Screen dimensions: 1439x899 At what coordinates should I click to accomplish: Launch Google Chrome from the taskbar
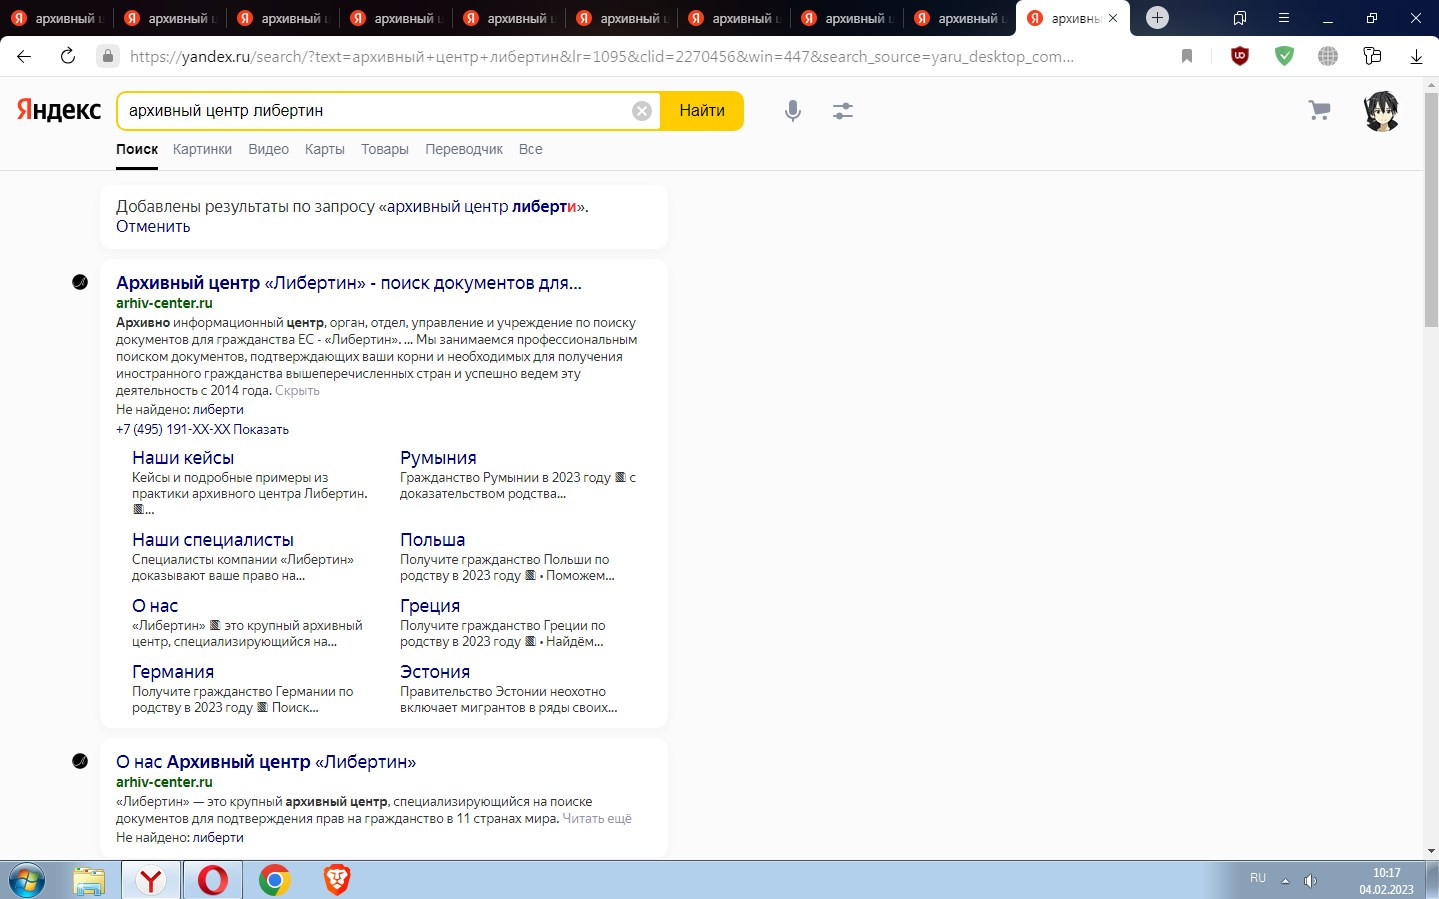(x=274, y=880)
